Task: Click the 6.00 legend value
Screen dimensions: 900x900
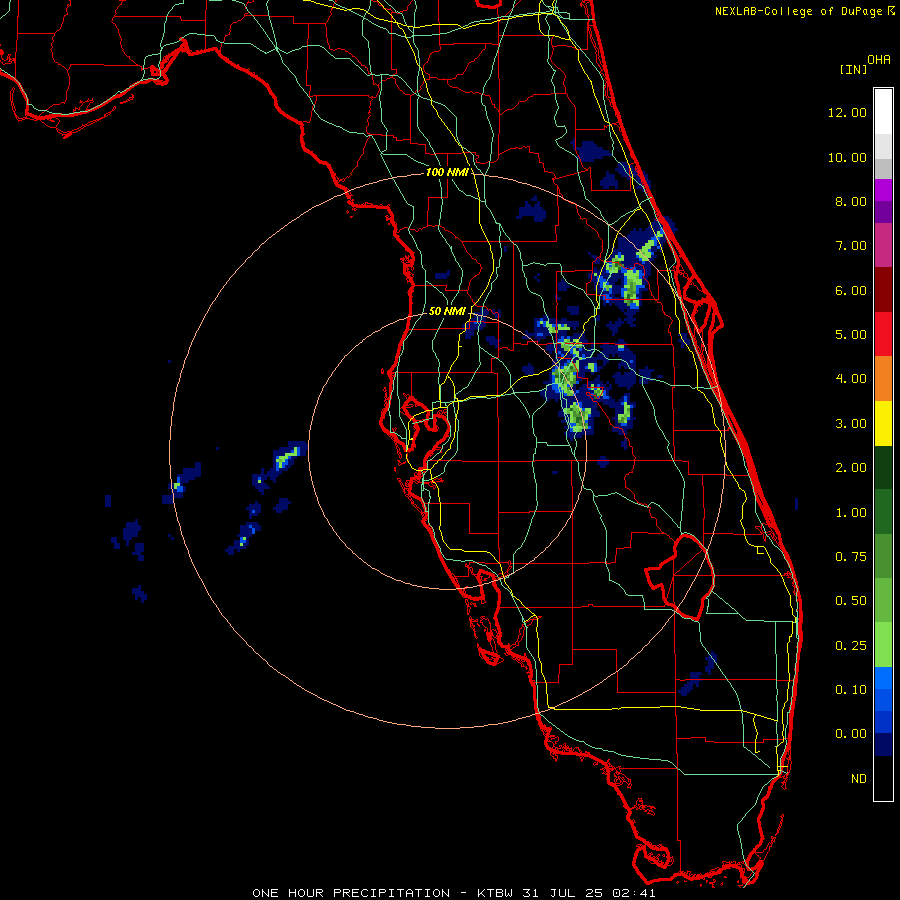Action: 851,290
